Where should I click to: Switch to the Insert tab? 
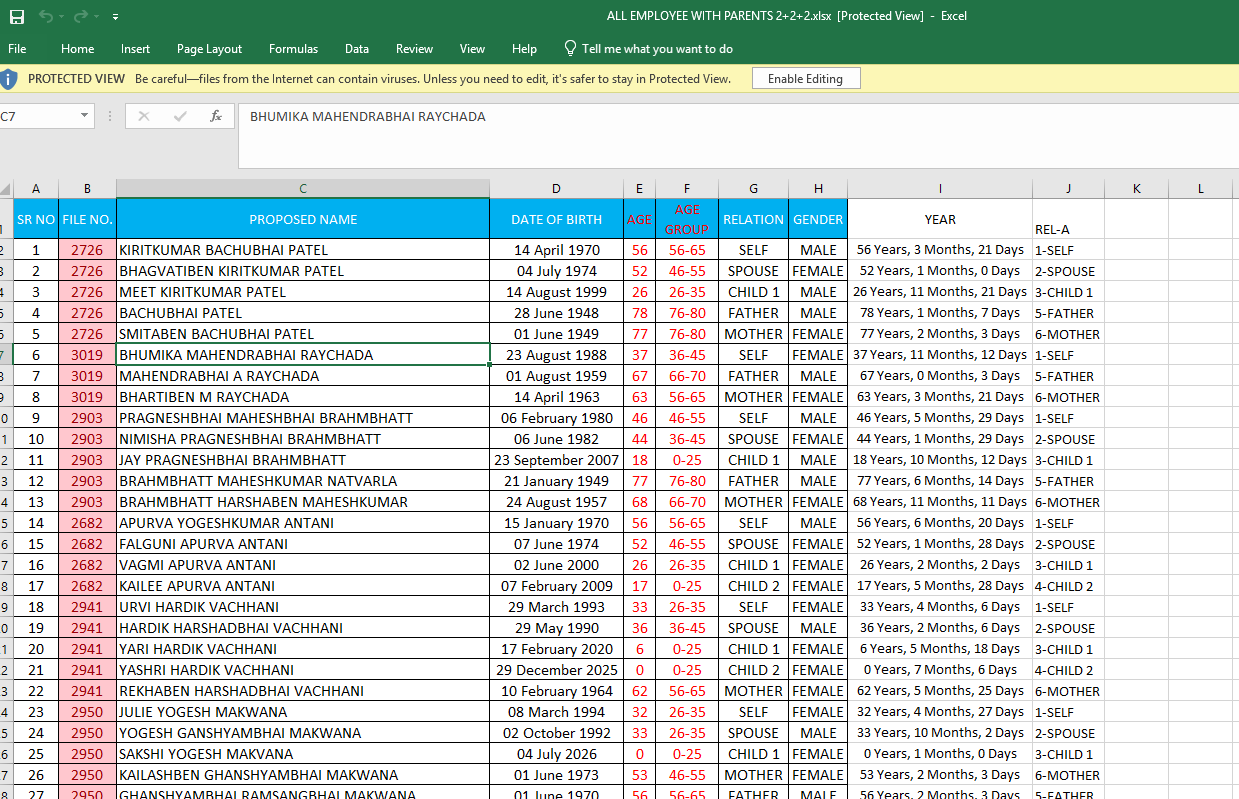(135, 49)
